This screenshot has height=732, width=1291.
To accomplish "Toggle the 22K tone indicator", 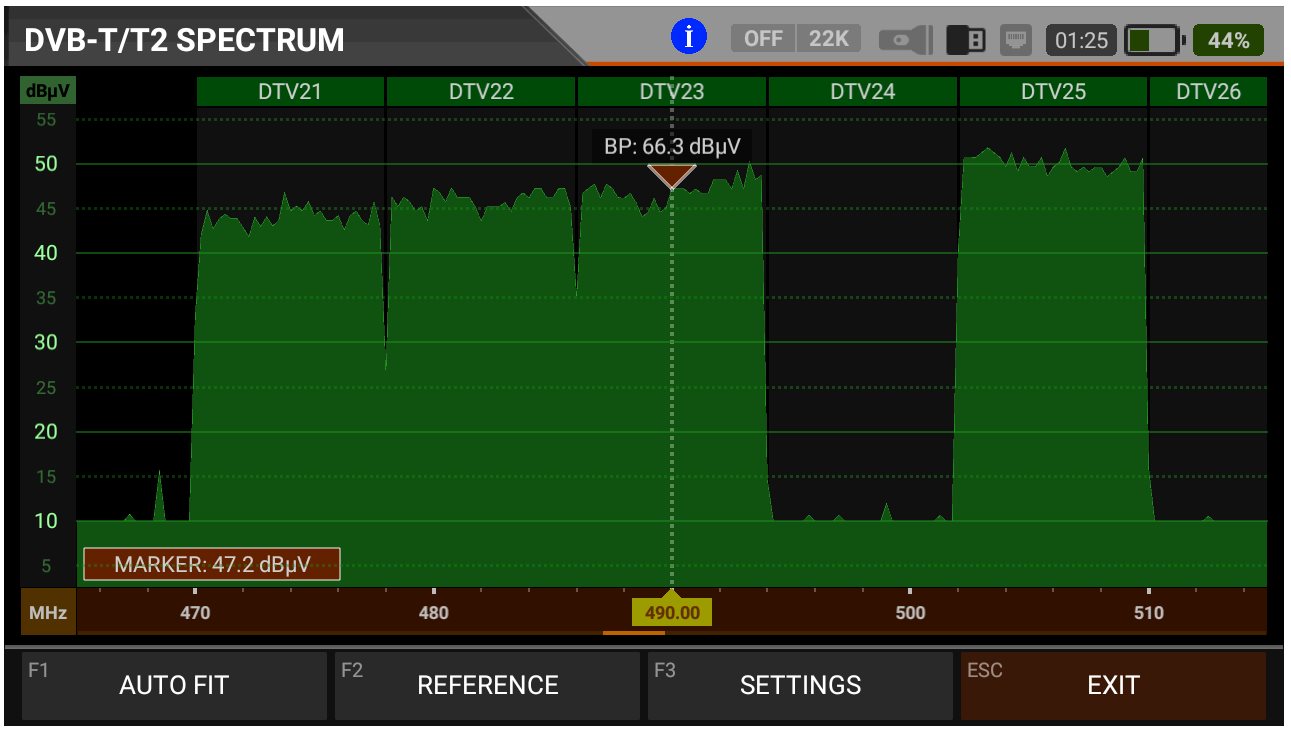I will [x=828, y=39].
